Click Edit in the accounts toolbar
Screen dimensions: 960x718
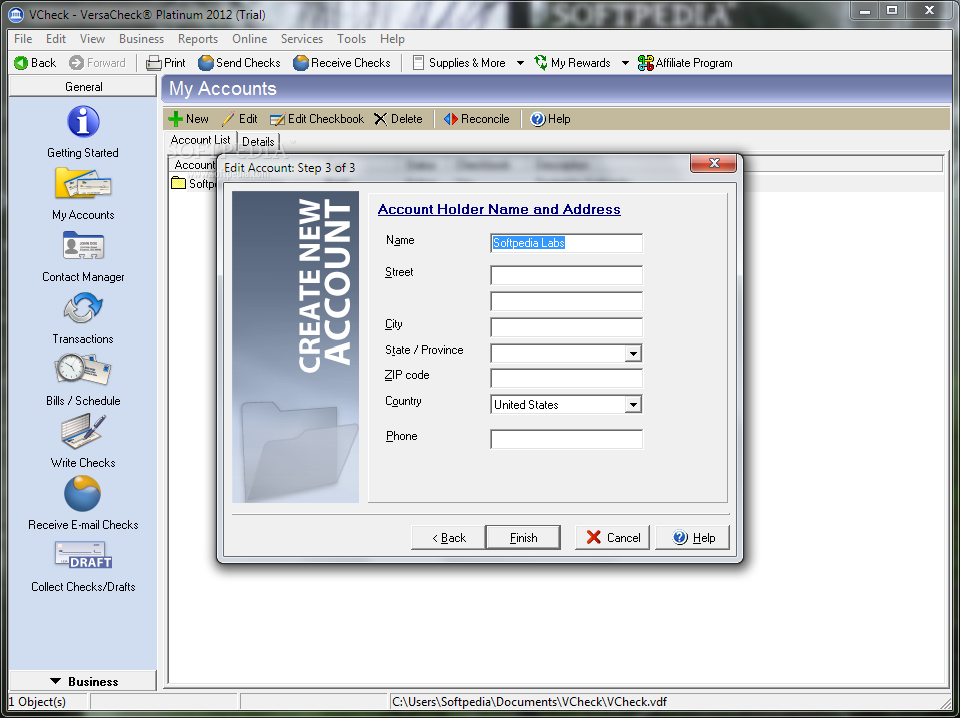point(239,119)
